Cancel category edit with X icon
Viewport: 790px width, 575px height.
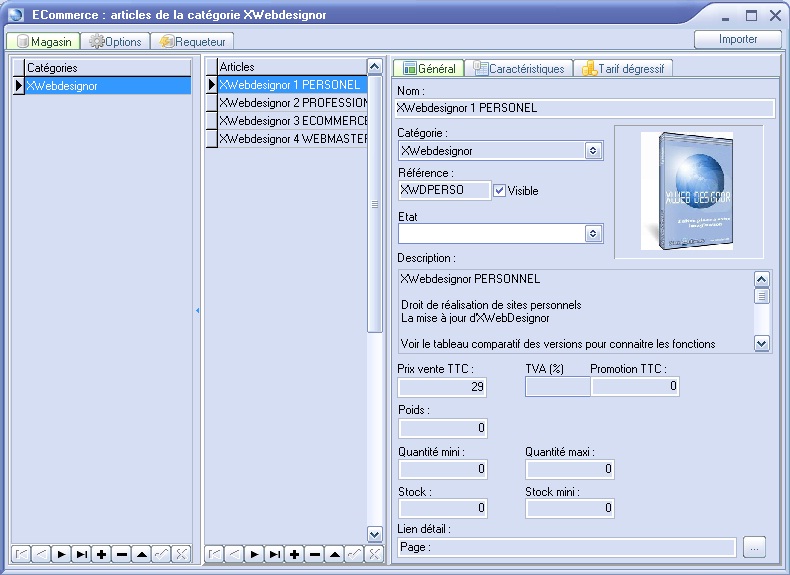(x=181, y=554)
